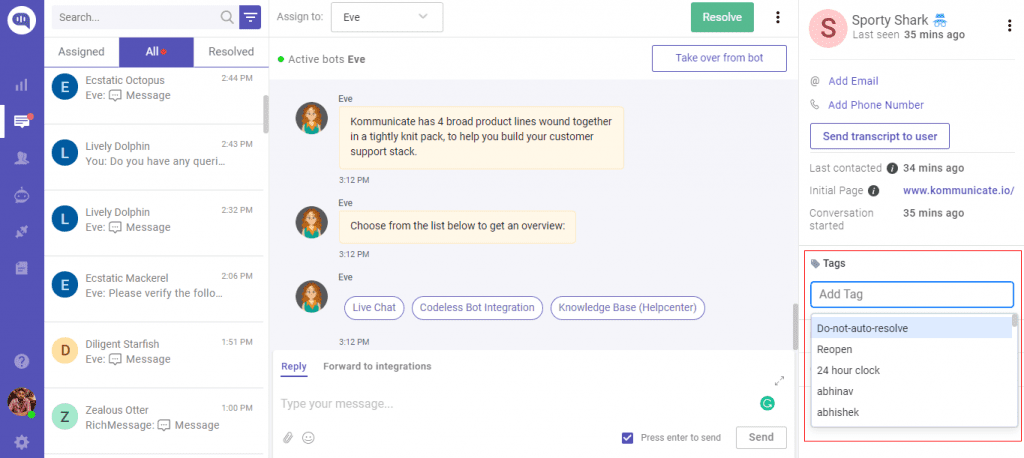The width and height of the screenshot is (1024, 458).
Task: Click Take over from bot button
Action: (719, 58)
